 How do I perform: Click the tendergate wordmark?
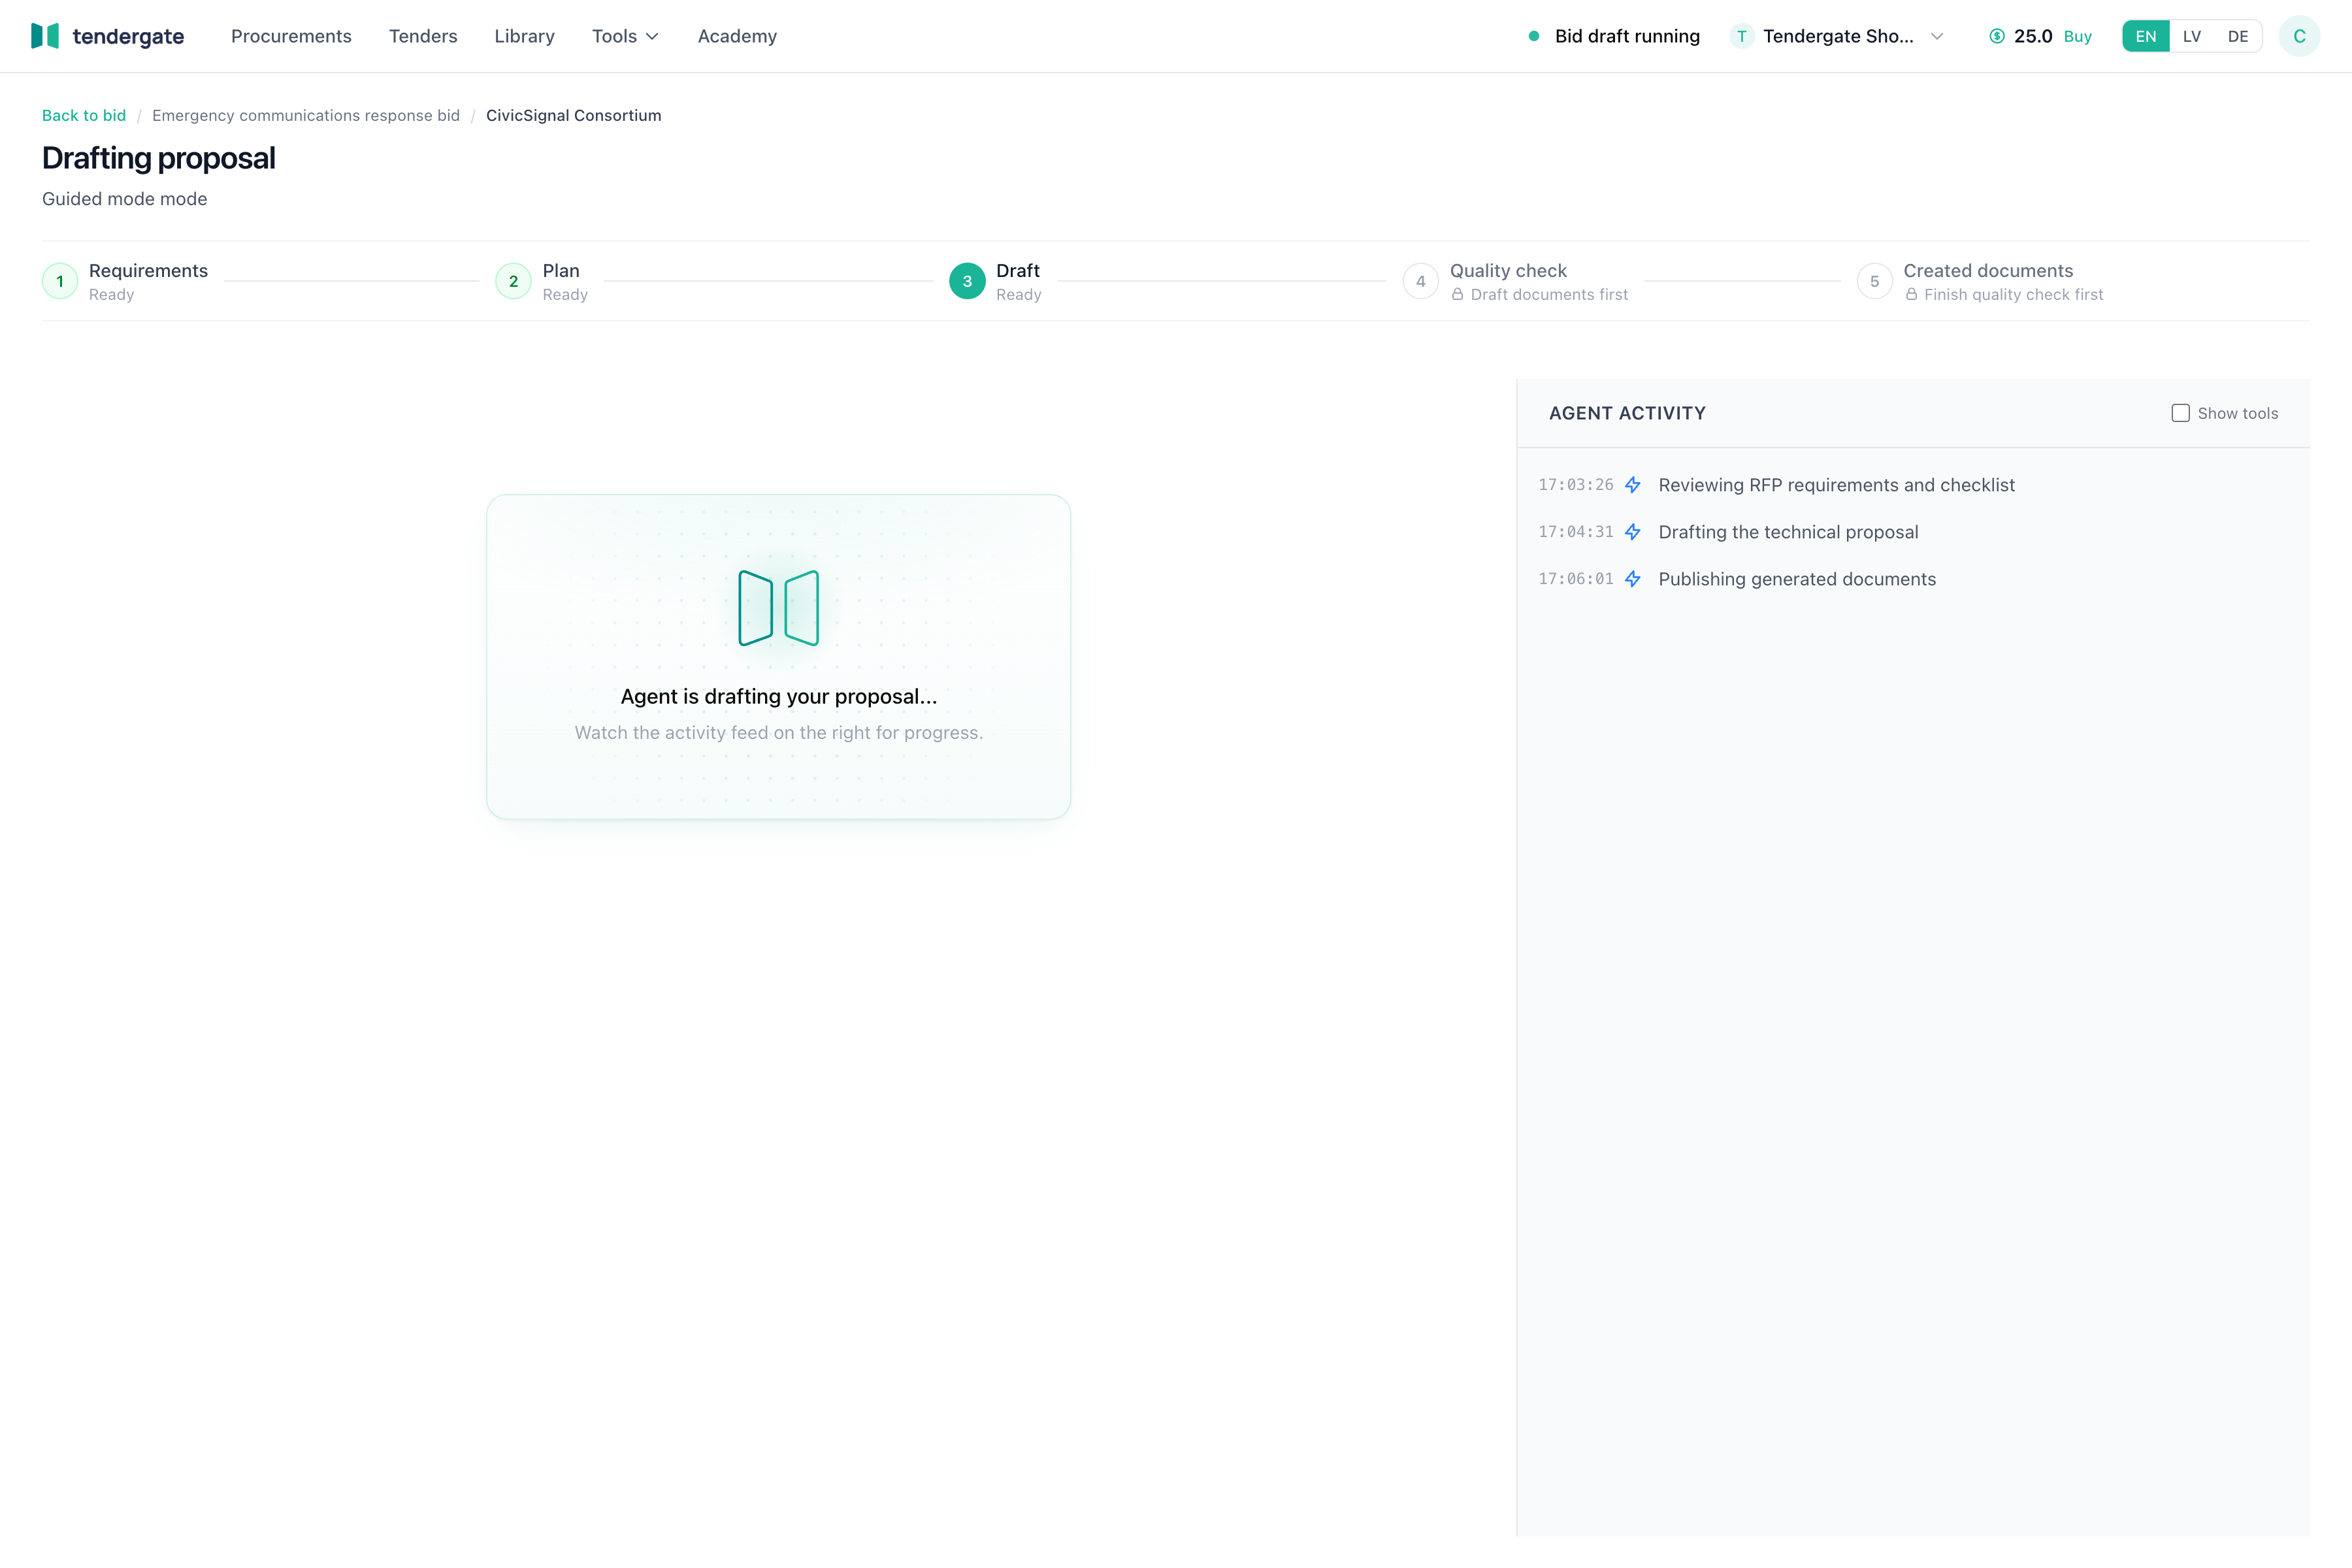pos(128,36)
